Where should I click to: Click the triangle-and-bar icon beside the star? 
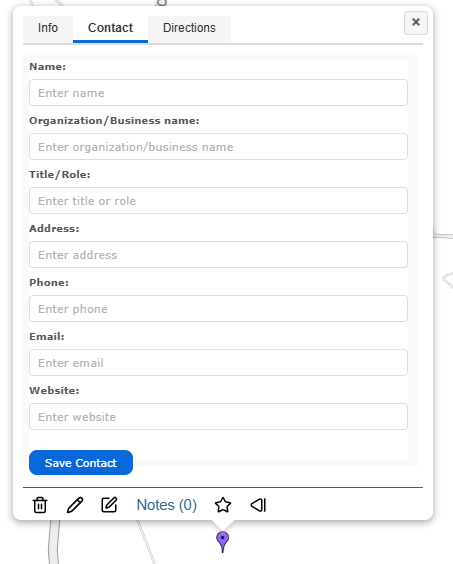point(258,505)
